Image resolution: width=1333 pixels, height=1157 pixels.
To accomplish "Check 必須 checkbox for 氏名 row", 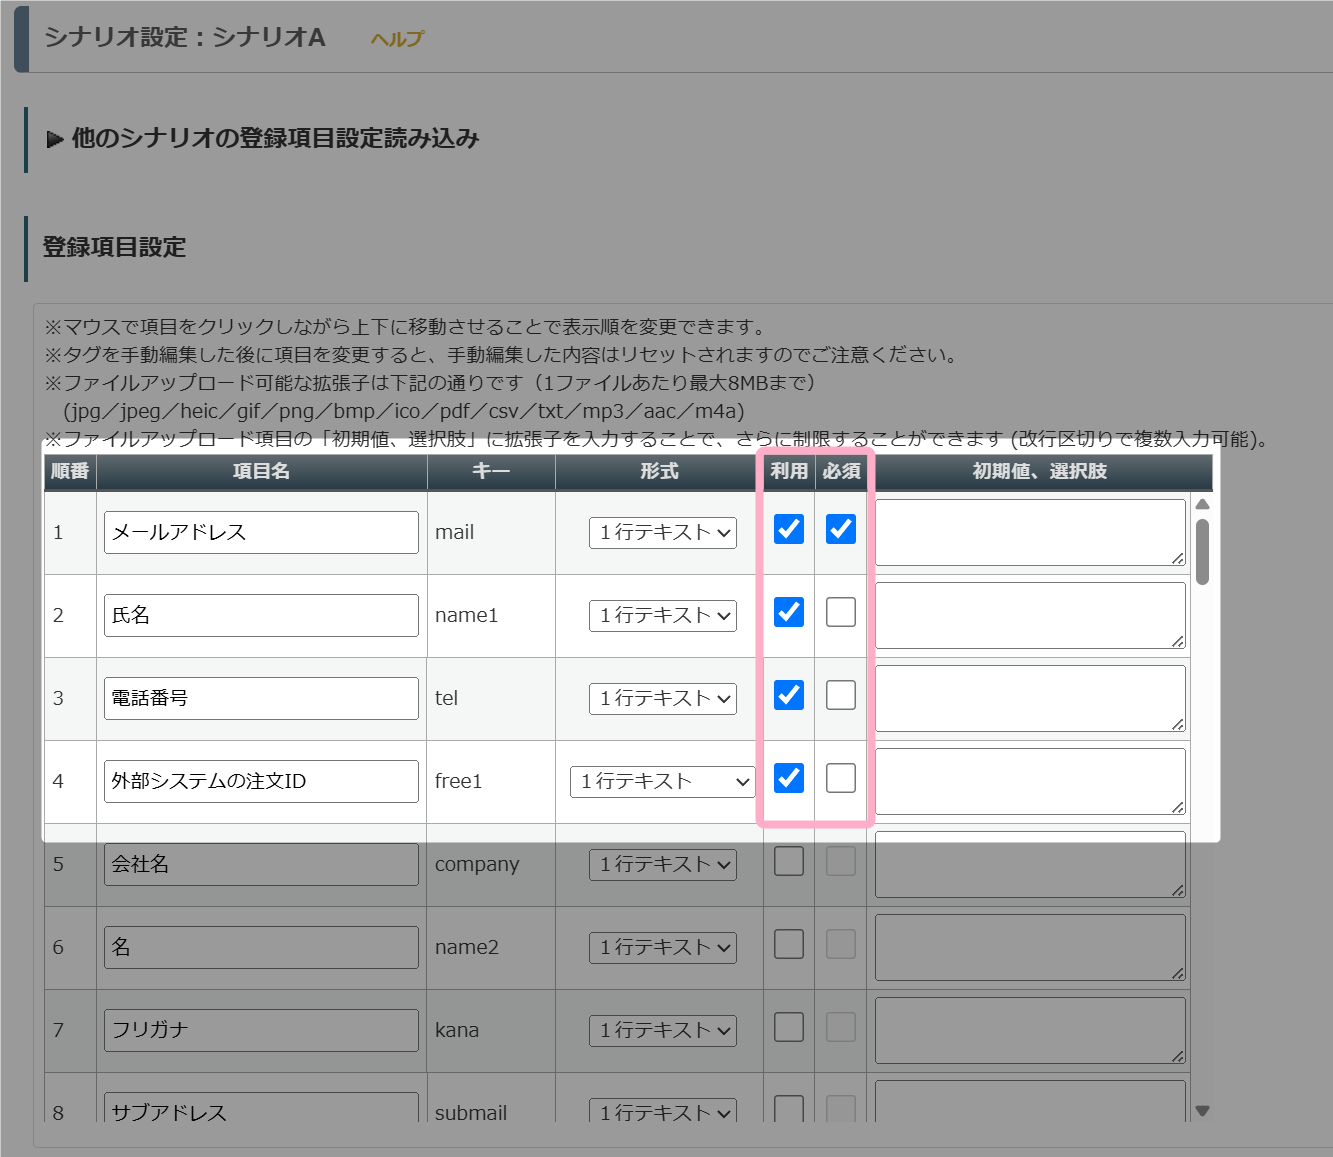I will [841, 612].
